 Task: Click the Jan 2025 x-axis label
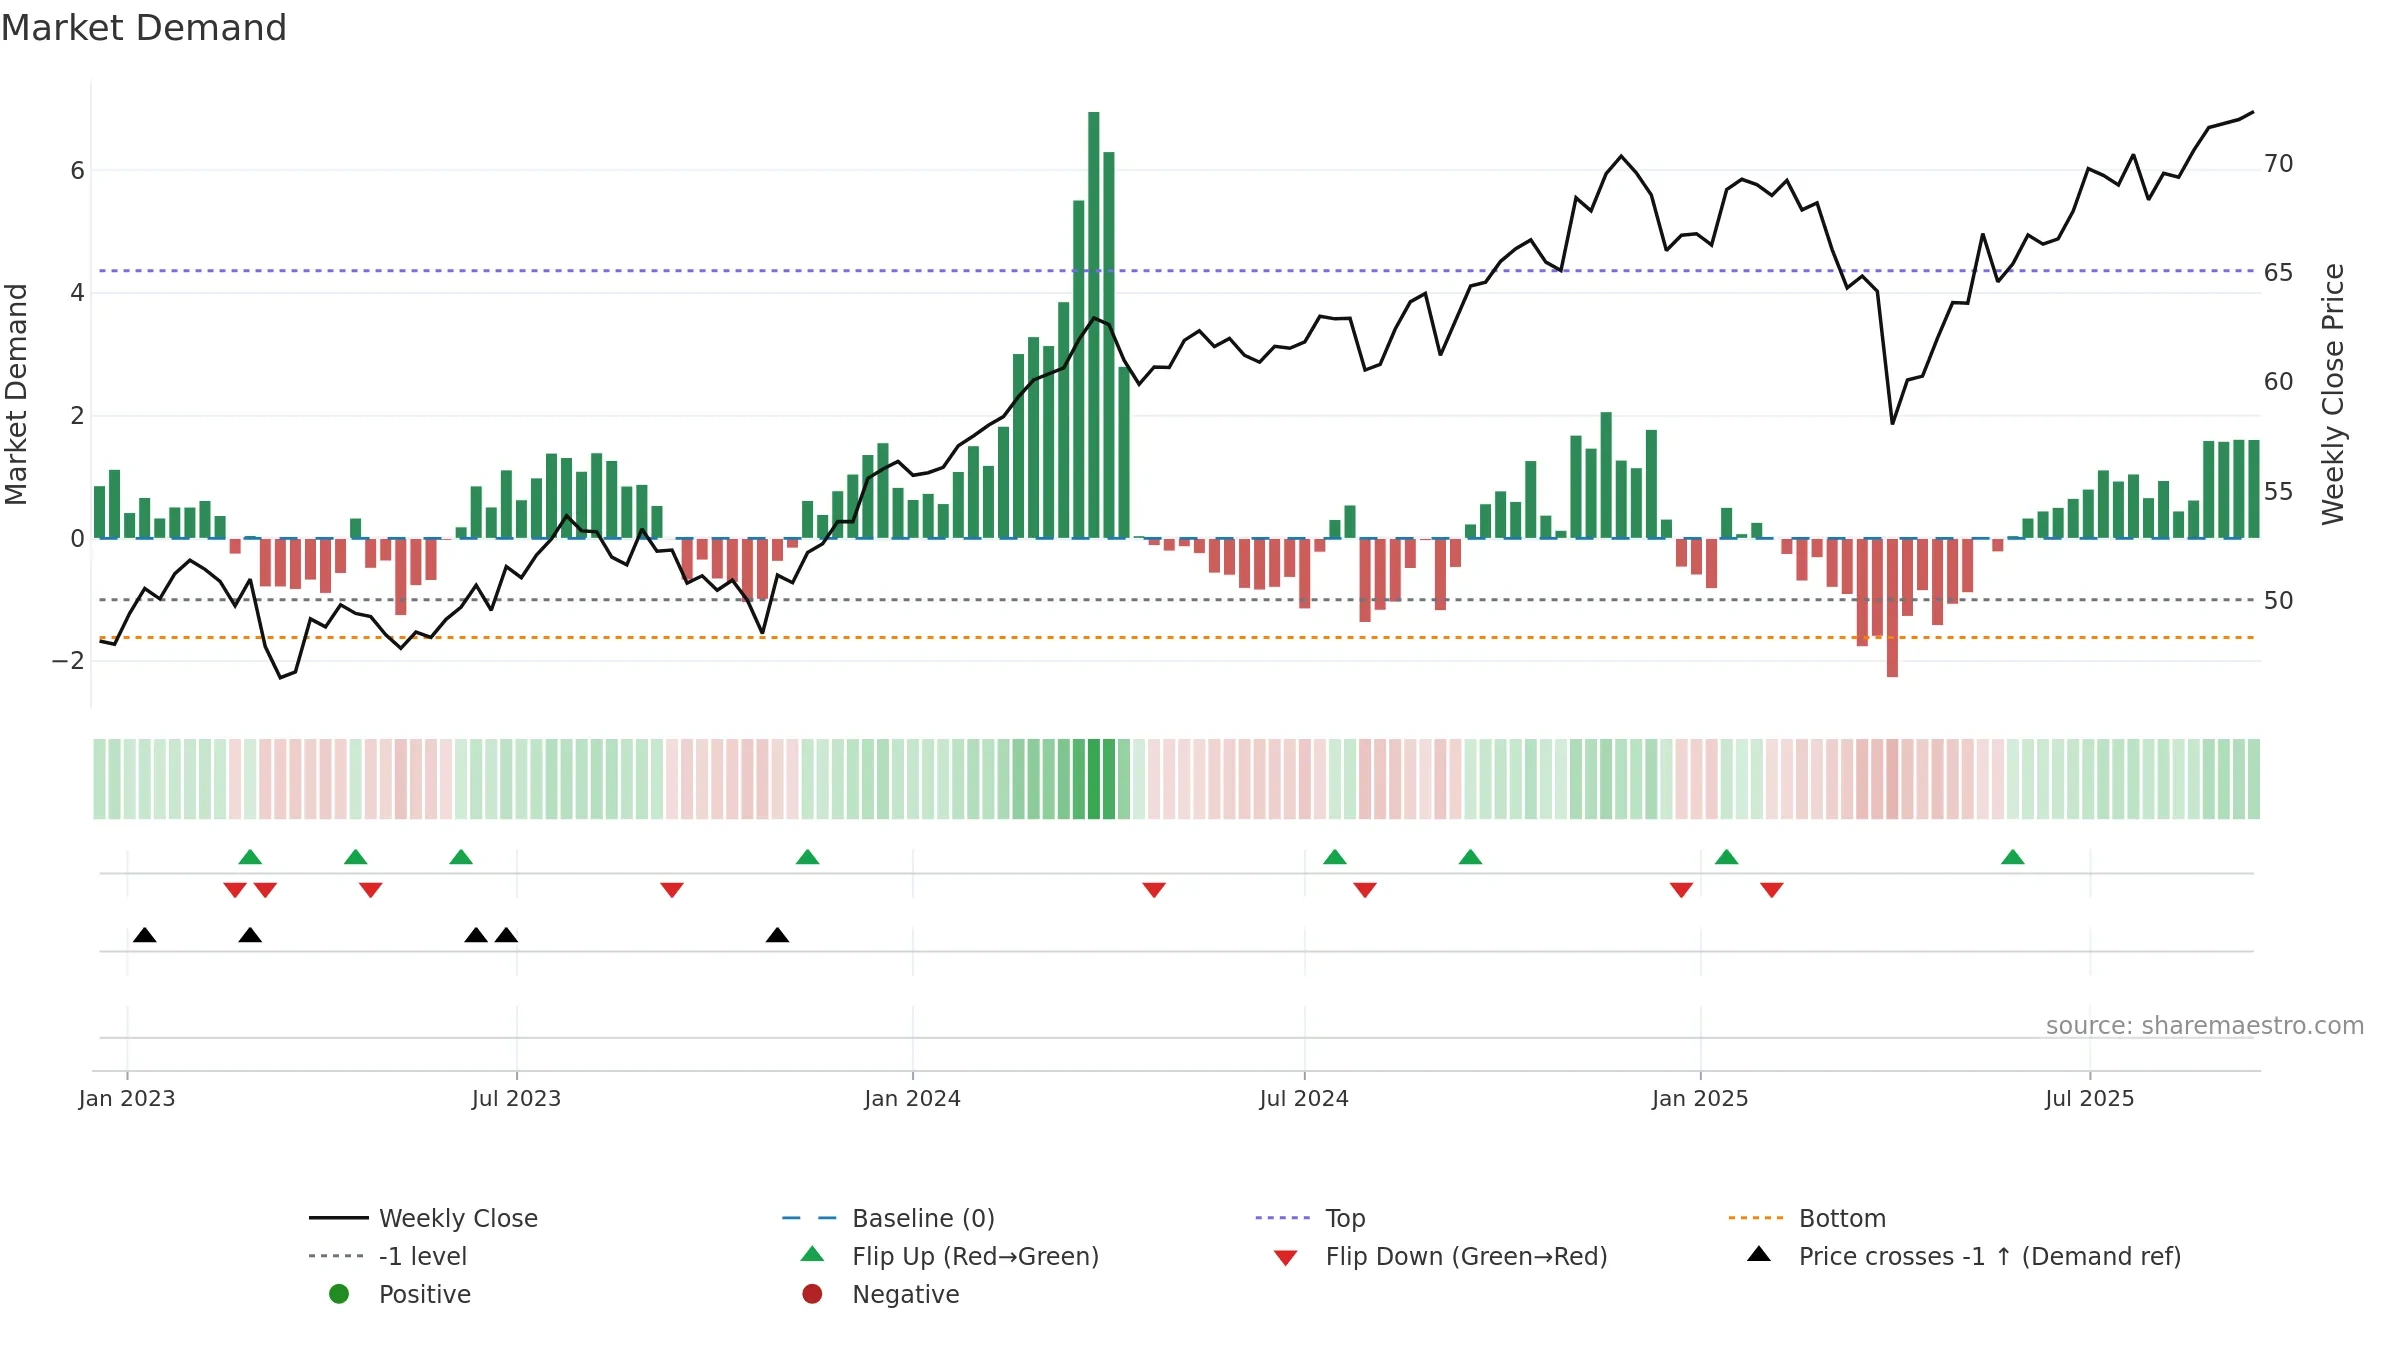click(1700, 1098)
